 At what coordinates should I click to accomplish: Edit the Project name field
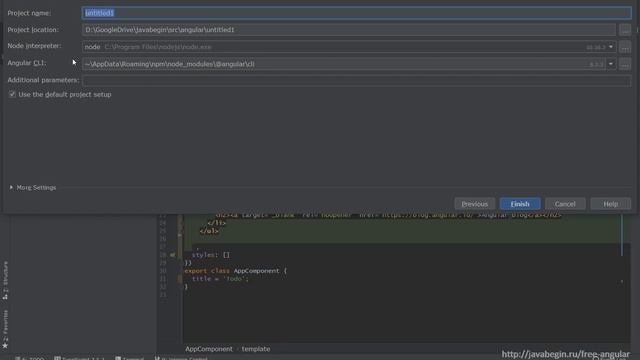coord(356,13)
